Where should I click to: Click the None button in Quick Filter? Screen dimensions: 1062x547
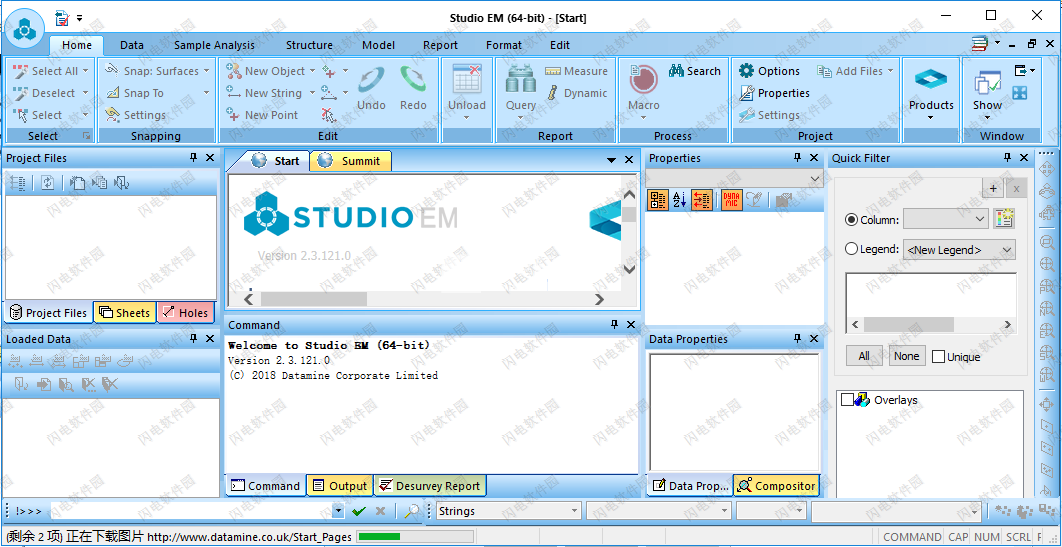click(906, 355)
